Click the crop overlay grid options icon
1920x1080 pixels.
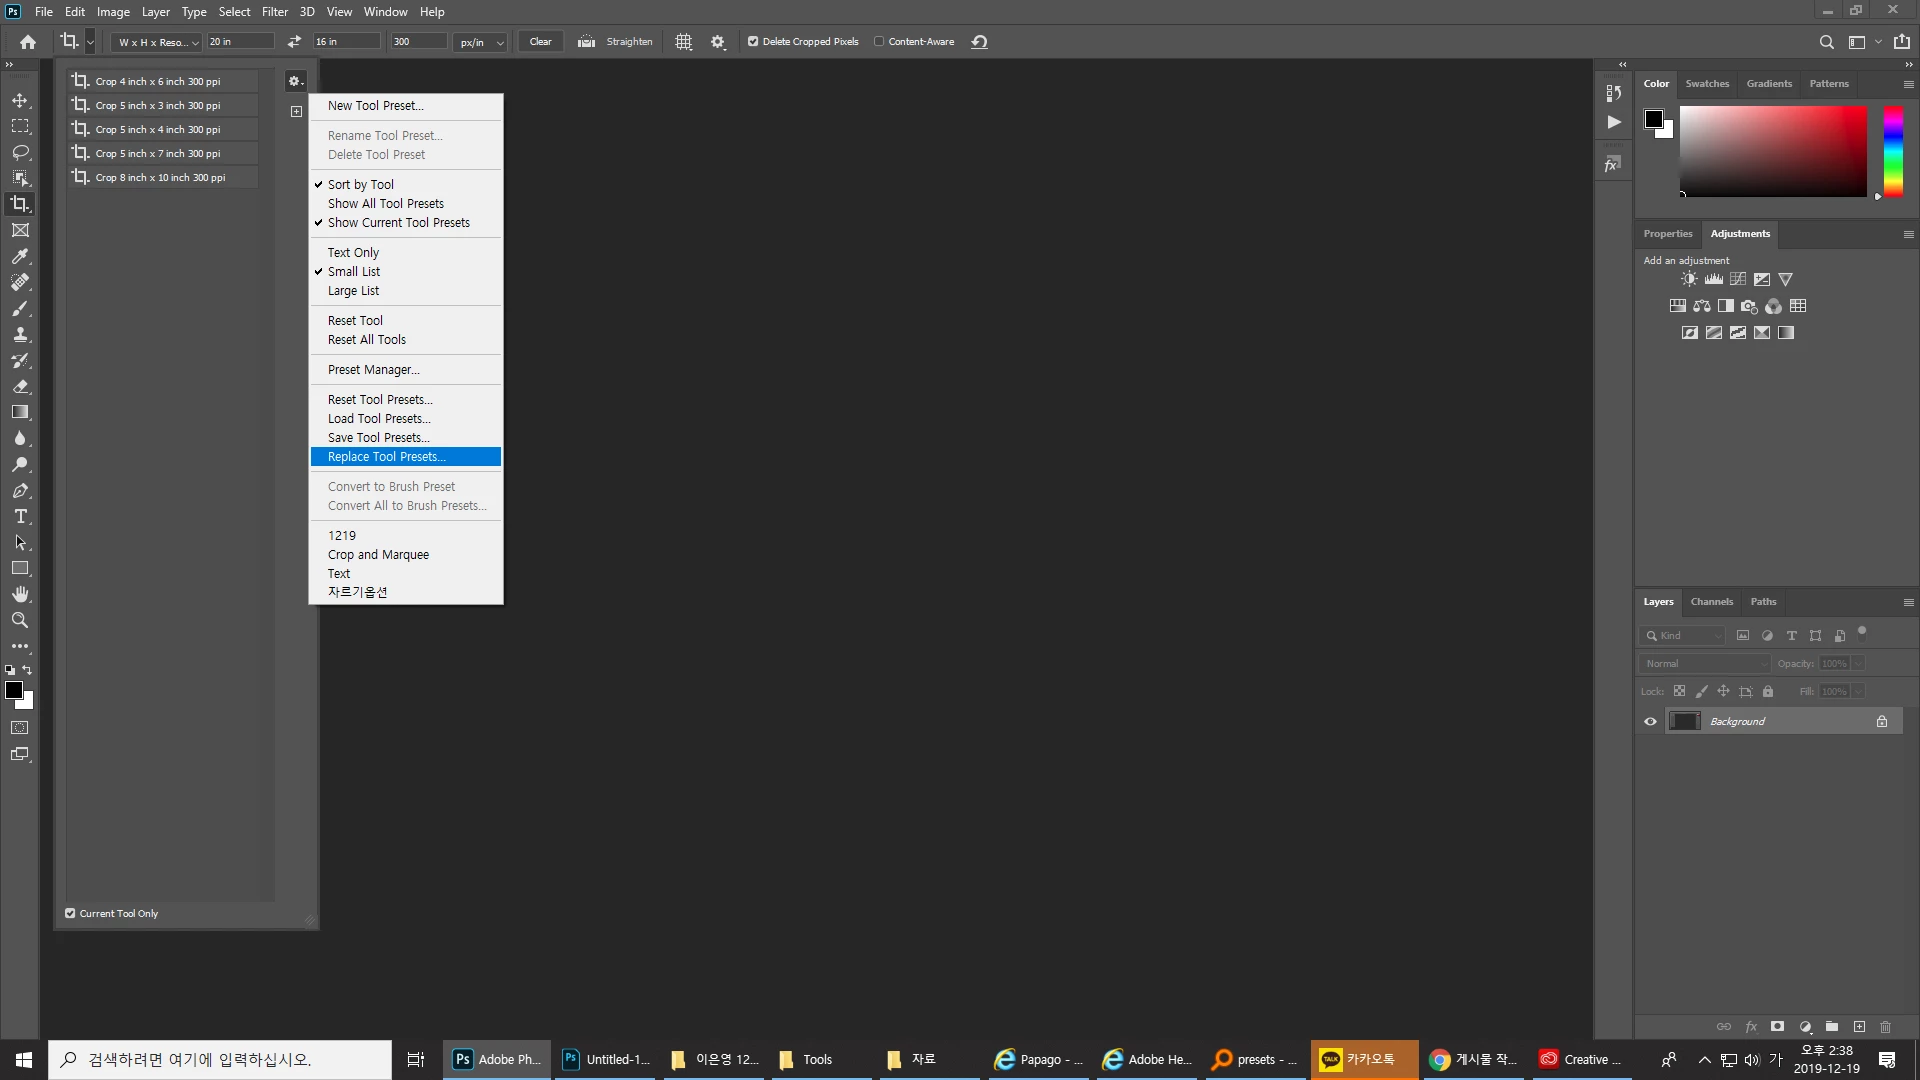pyautogui.click(x=684, y=42)
